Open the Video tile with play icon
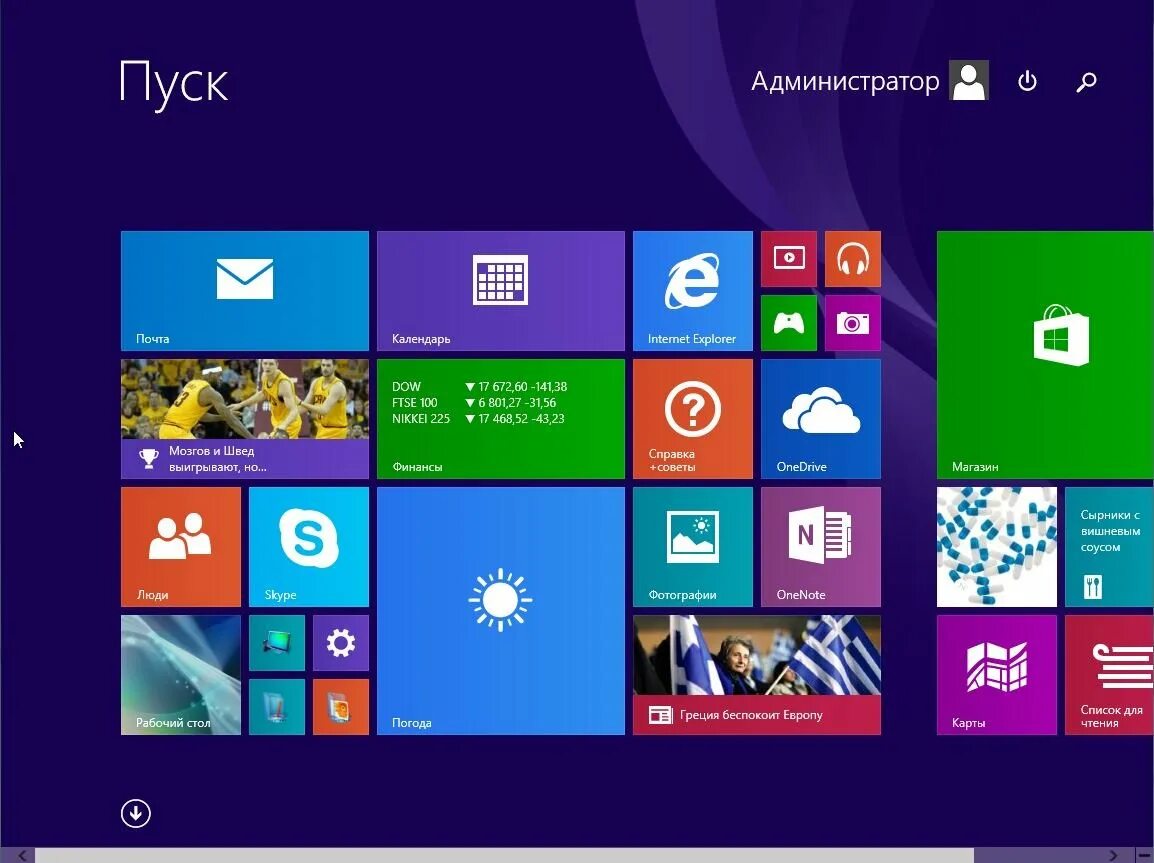 [789, 259]
